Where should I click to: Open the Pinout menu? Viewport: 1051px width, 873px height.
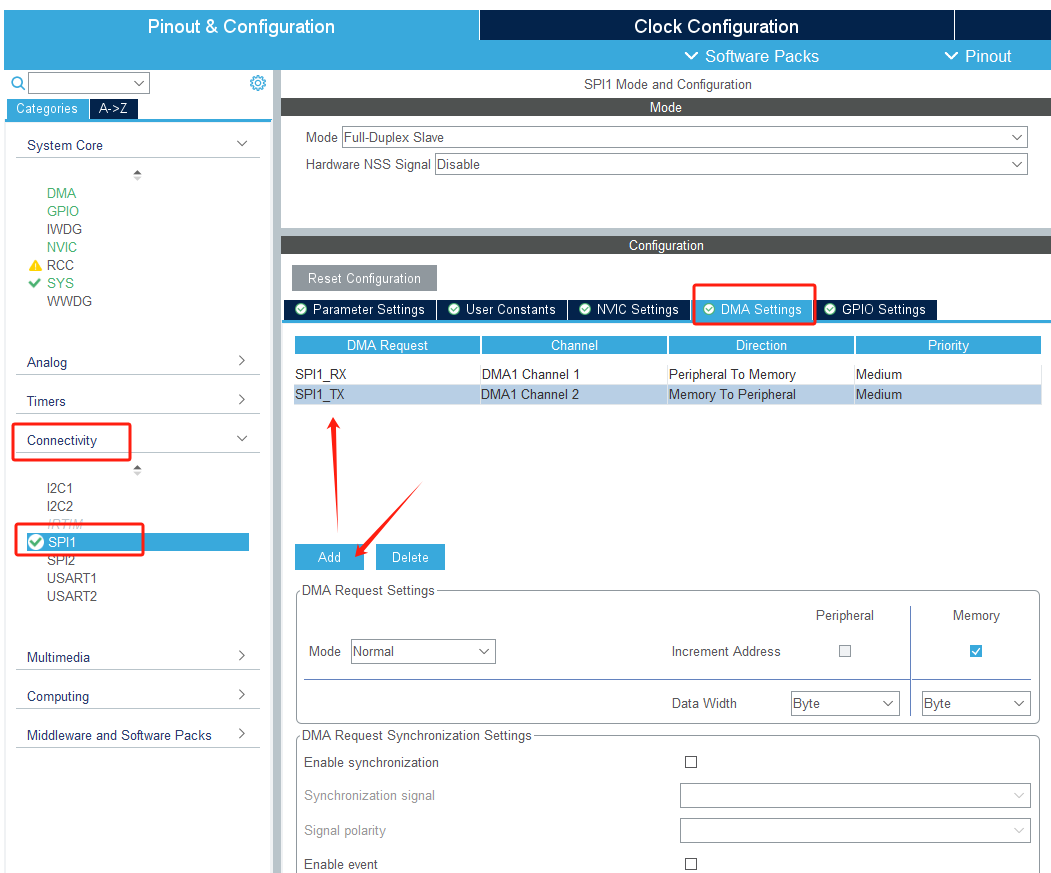point(978,56)
